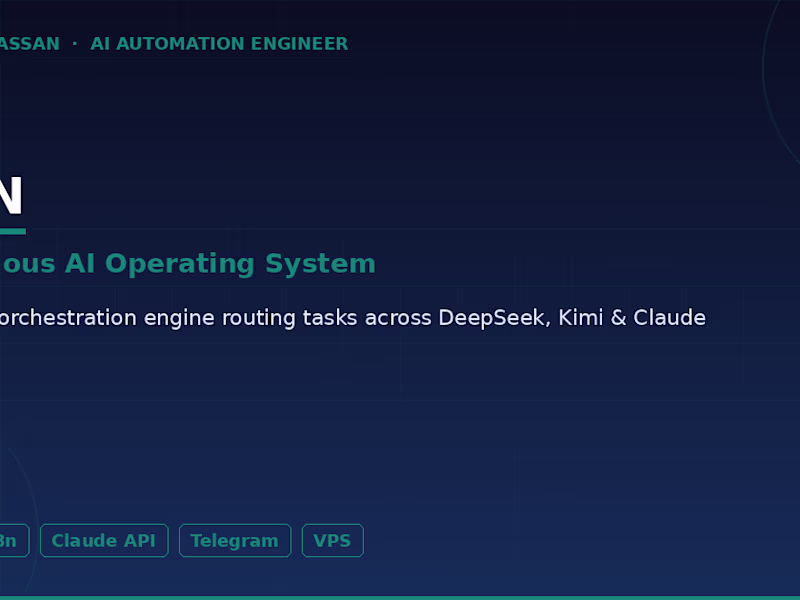Click the Claude API tag
This screenshot has height=600, width=800.
[104, 541]
